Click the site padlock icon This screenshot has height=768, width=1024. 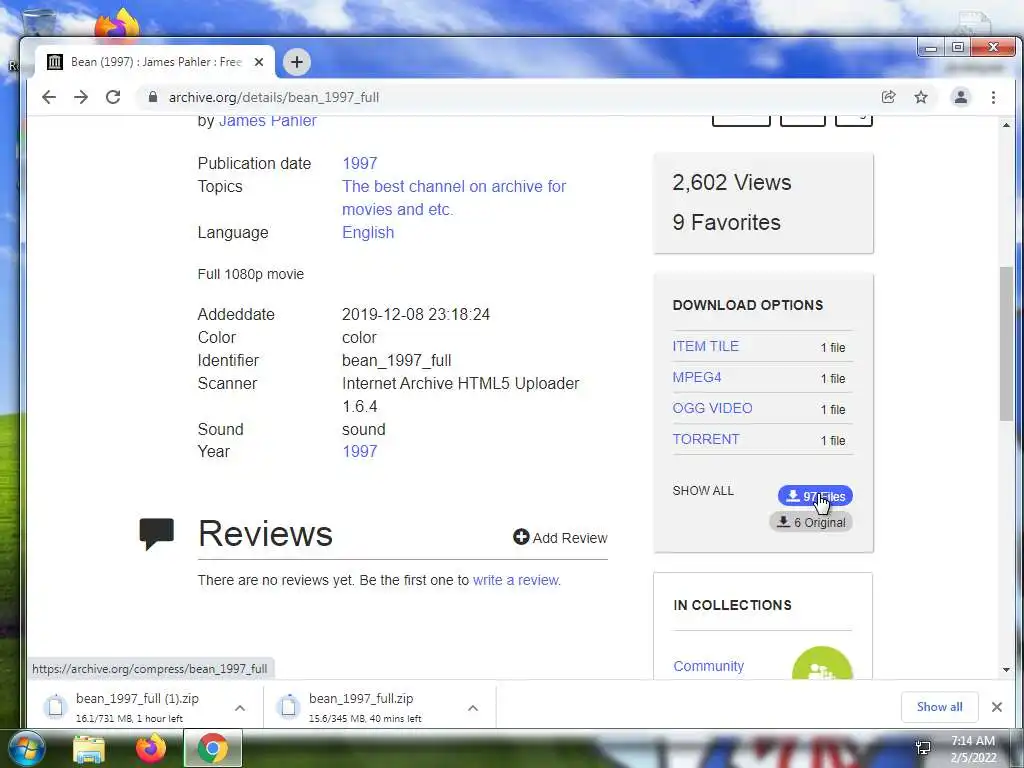coord(153,97)
